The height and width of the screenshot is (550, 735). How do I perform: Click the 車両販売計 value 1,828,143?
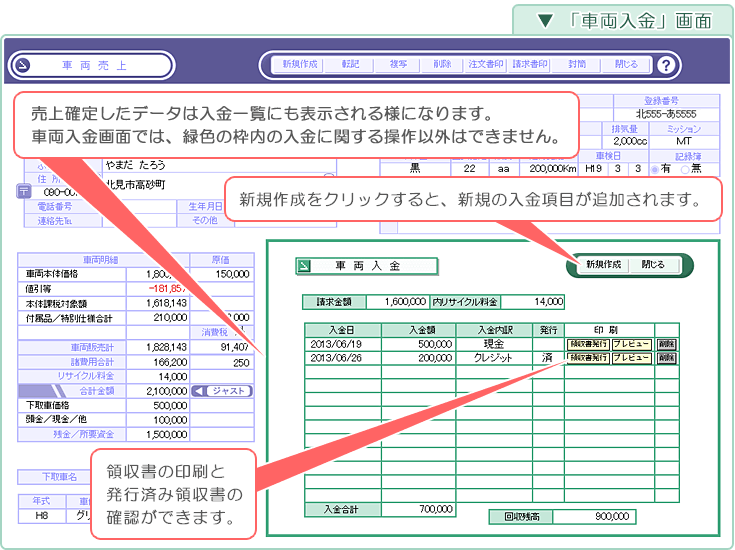158,347
